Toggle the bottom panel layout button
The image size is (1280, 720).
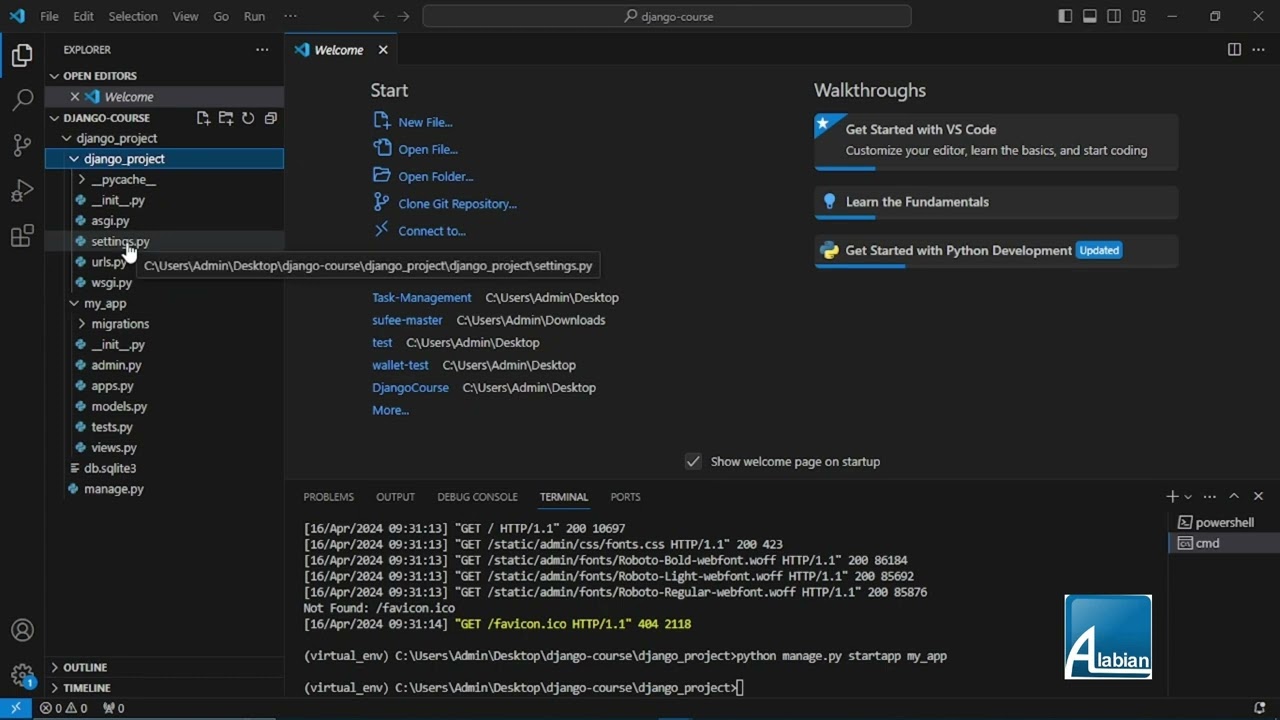click(x=1090, y=16)
